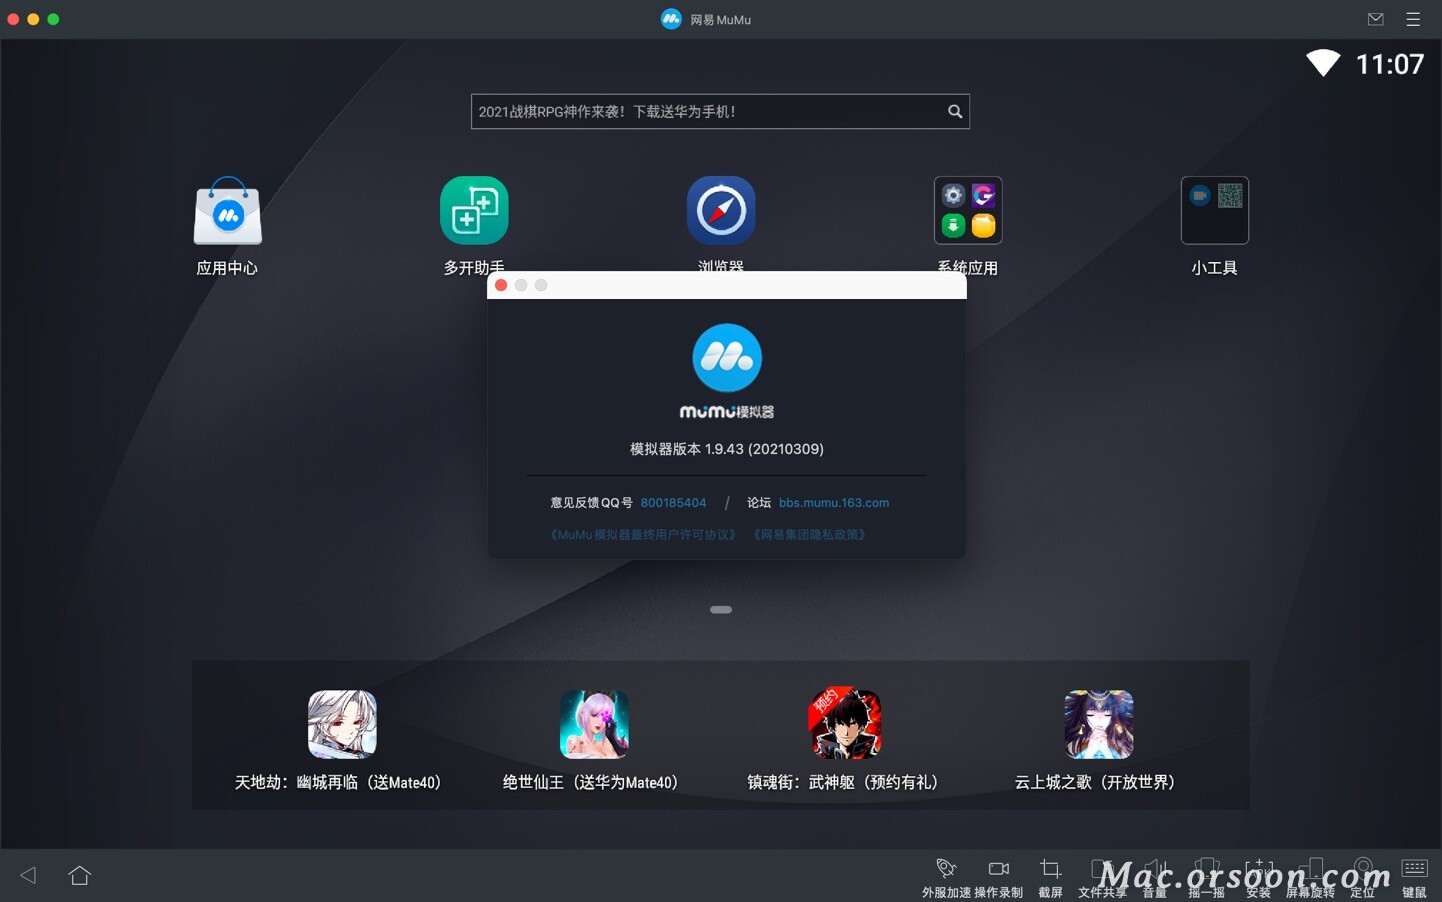Open the 镇魂街：武神躯 game icon
Screen dimensions: 1442x902
click(845, 723)
